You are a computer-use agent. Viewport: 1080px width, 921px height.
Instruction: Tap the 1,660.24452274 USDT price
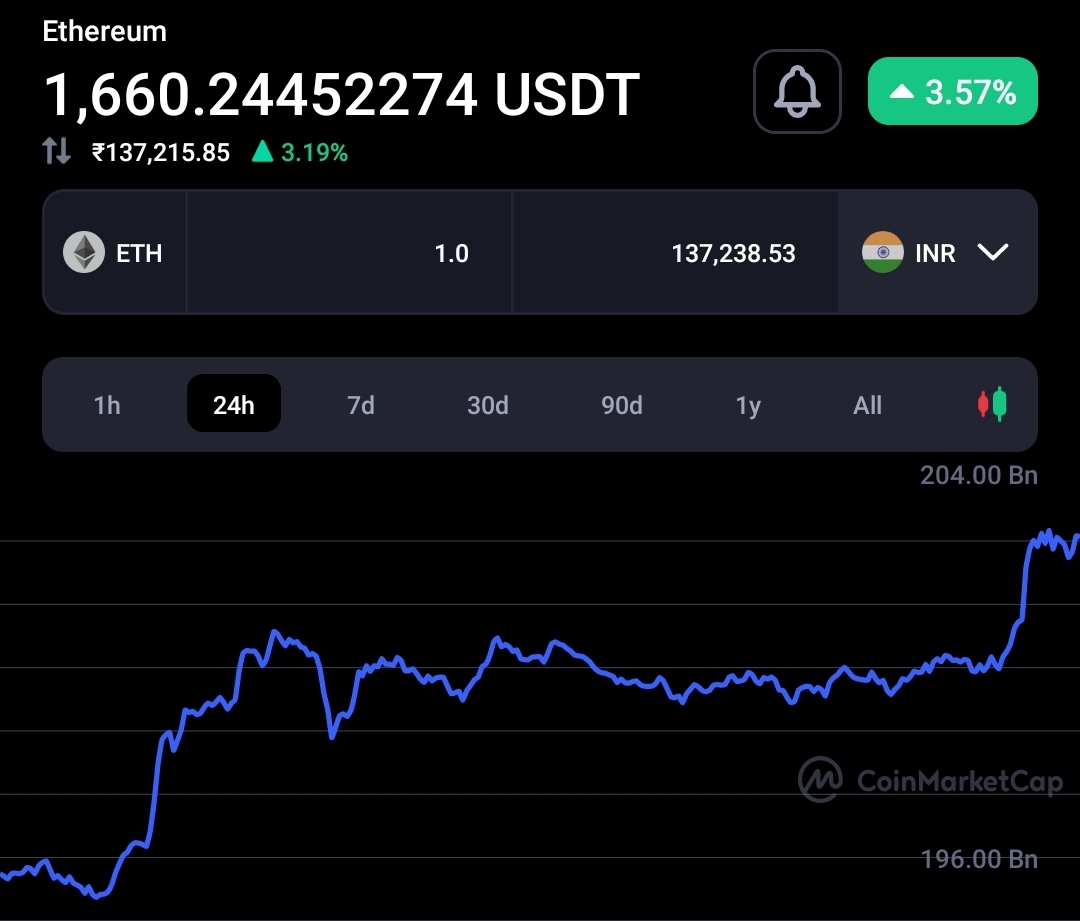pyautogui.click(x=342, y=94)
